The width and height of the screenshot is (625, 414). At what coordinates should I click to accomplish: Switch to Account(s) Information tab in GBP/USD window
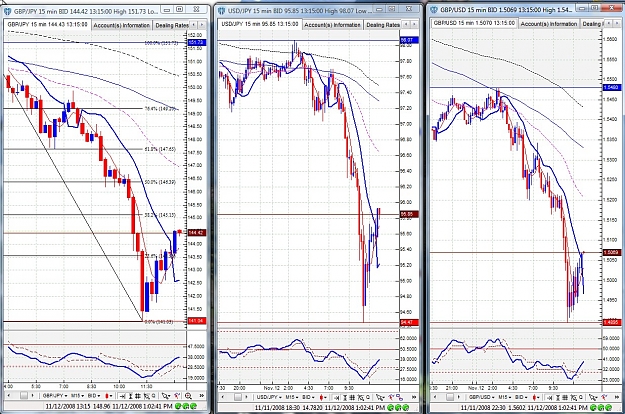point(548,24)
